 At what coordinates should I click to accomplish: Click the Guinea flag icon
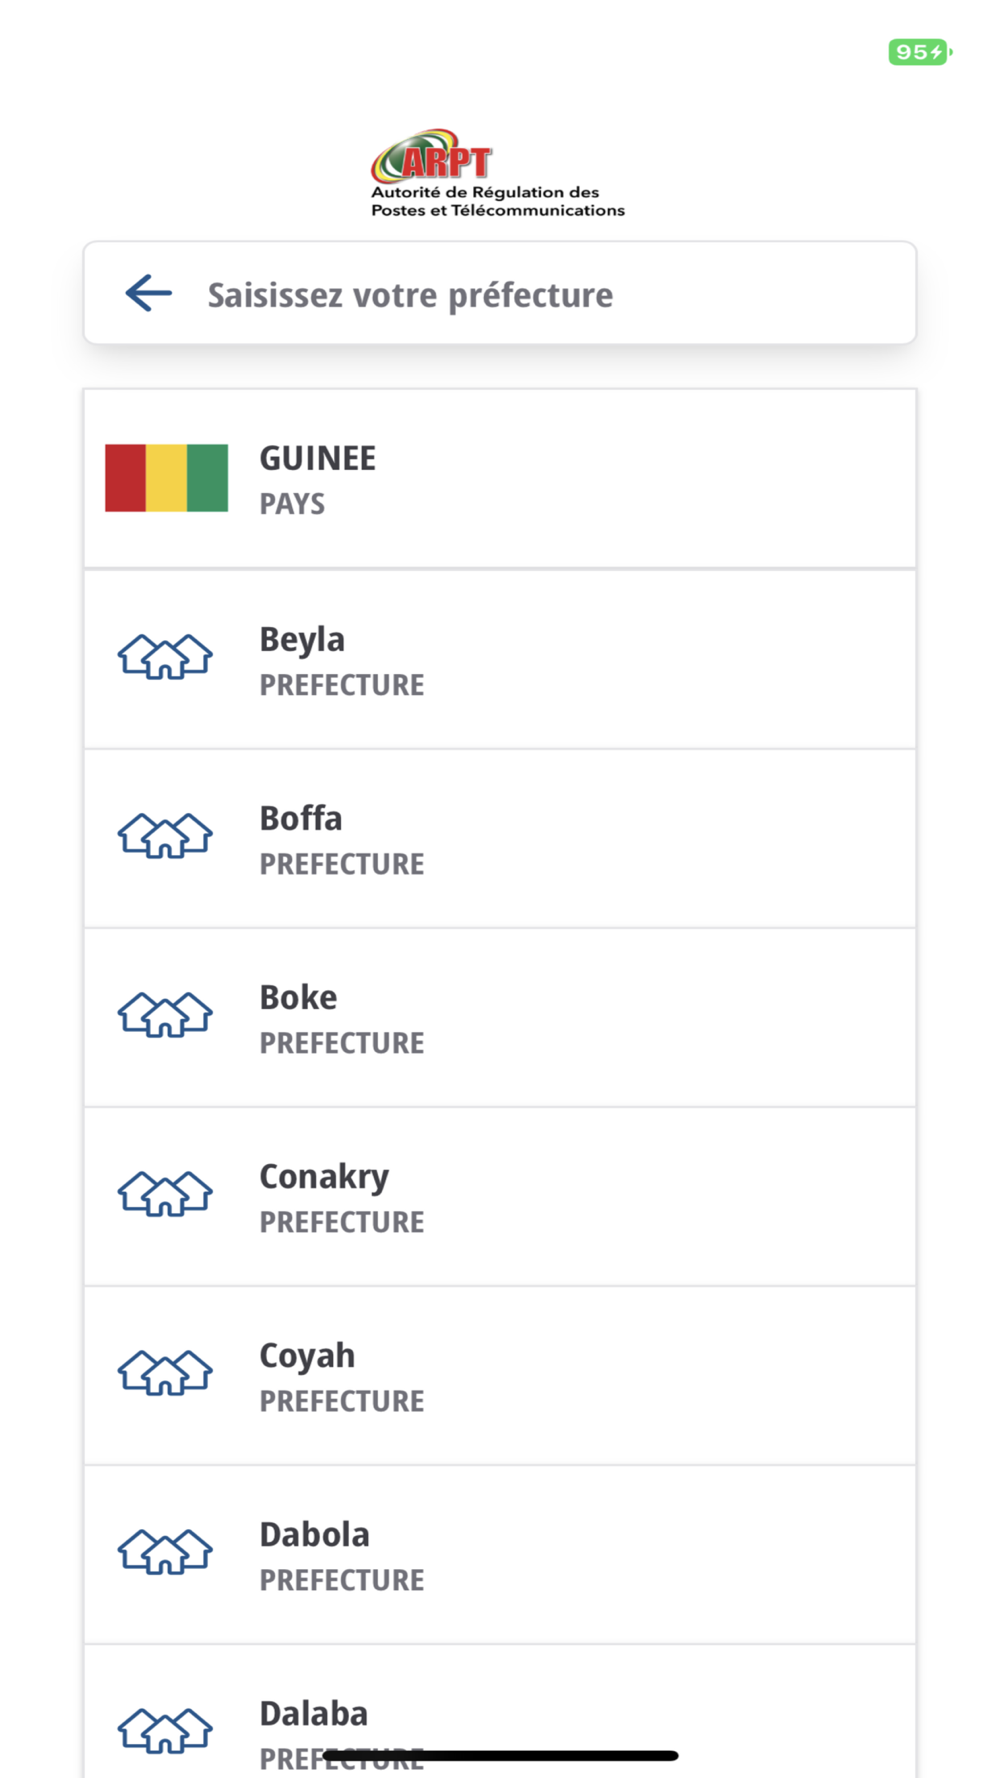(166, 478)
